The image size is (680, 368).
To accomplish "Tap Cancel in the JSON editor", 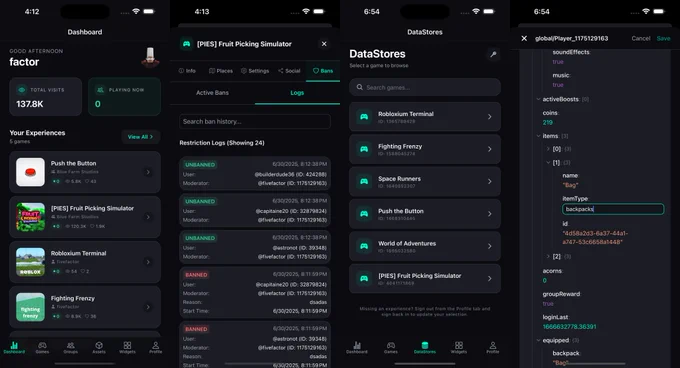I will 641,39.
